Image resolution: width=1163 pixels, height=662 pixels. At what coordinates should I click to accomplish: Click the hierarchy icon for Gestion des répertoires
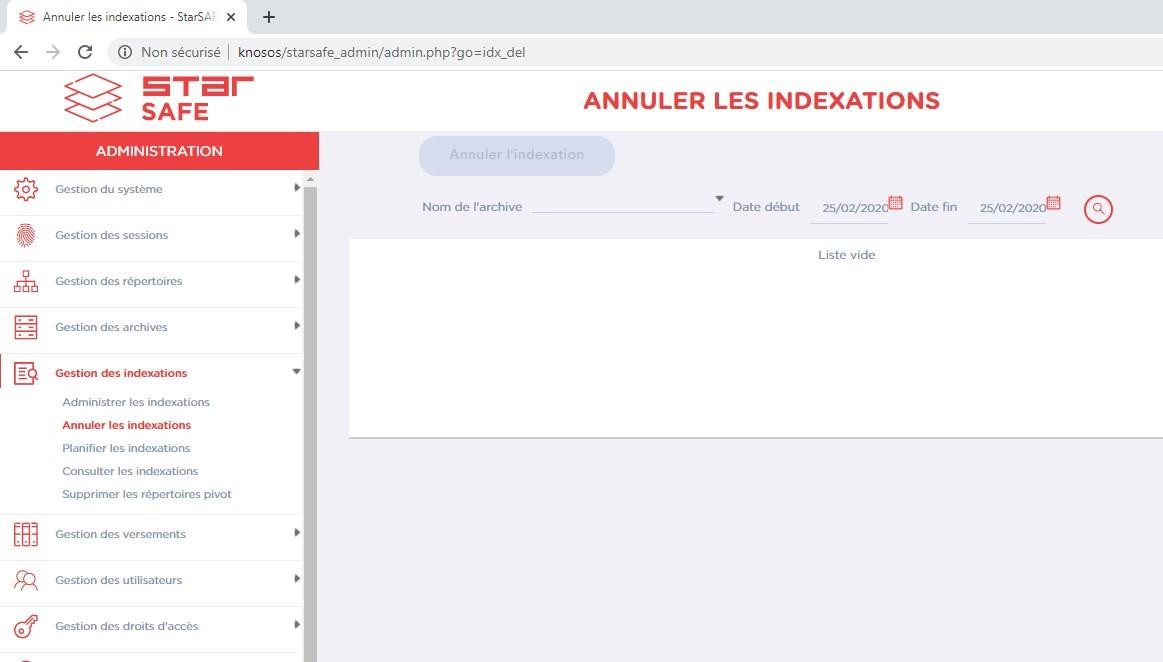tap(26, 281)
